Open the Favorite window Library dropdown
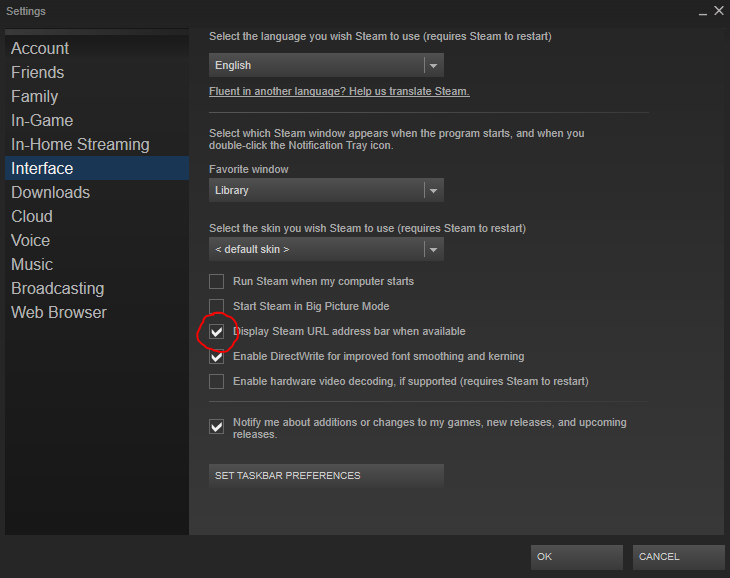Viewport: 730px width, 578px height. 326,190
